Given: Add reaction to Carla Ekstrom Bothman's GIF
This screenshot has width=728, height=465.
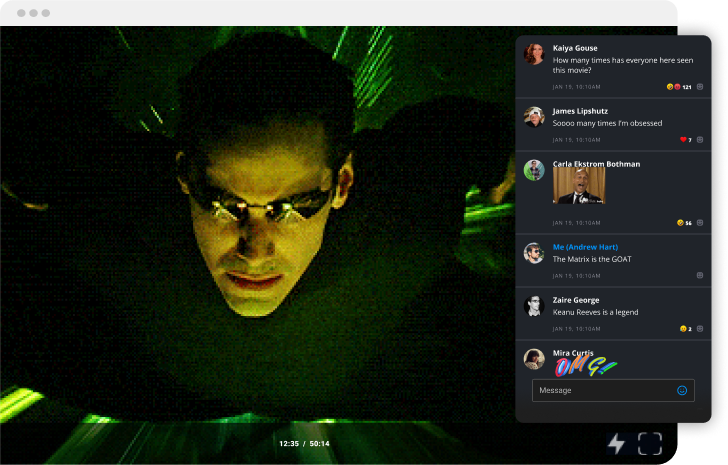Looking at the screenshot, I should coord(700,223).
